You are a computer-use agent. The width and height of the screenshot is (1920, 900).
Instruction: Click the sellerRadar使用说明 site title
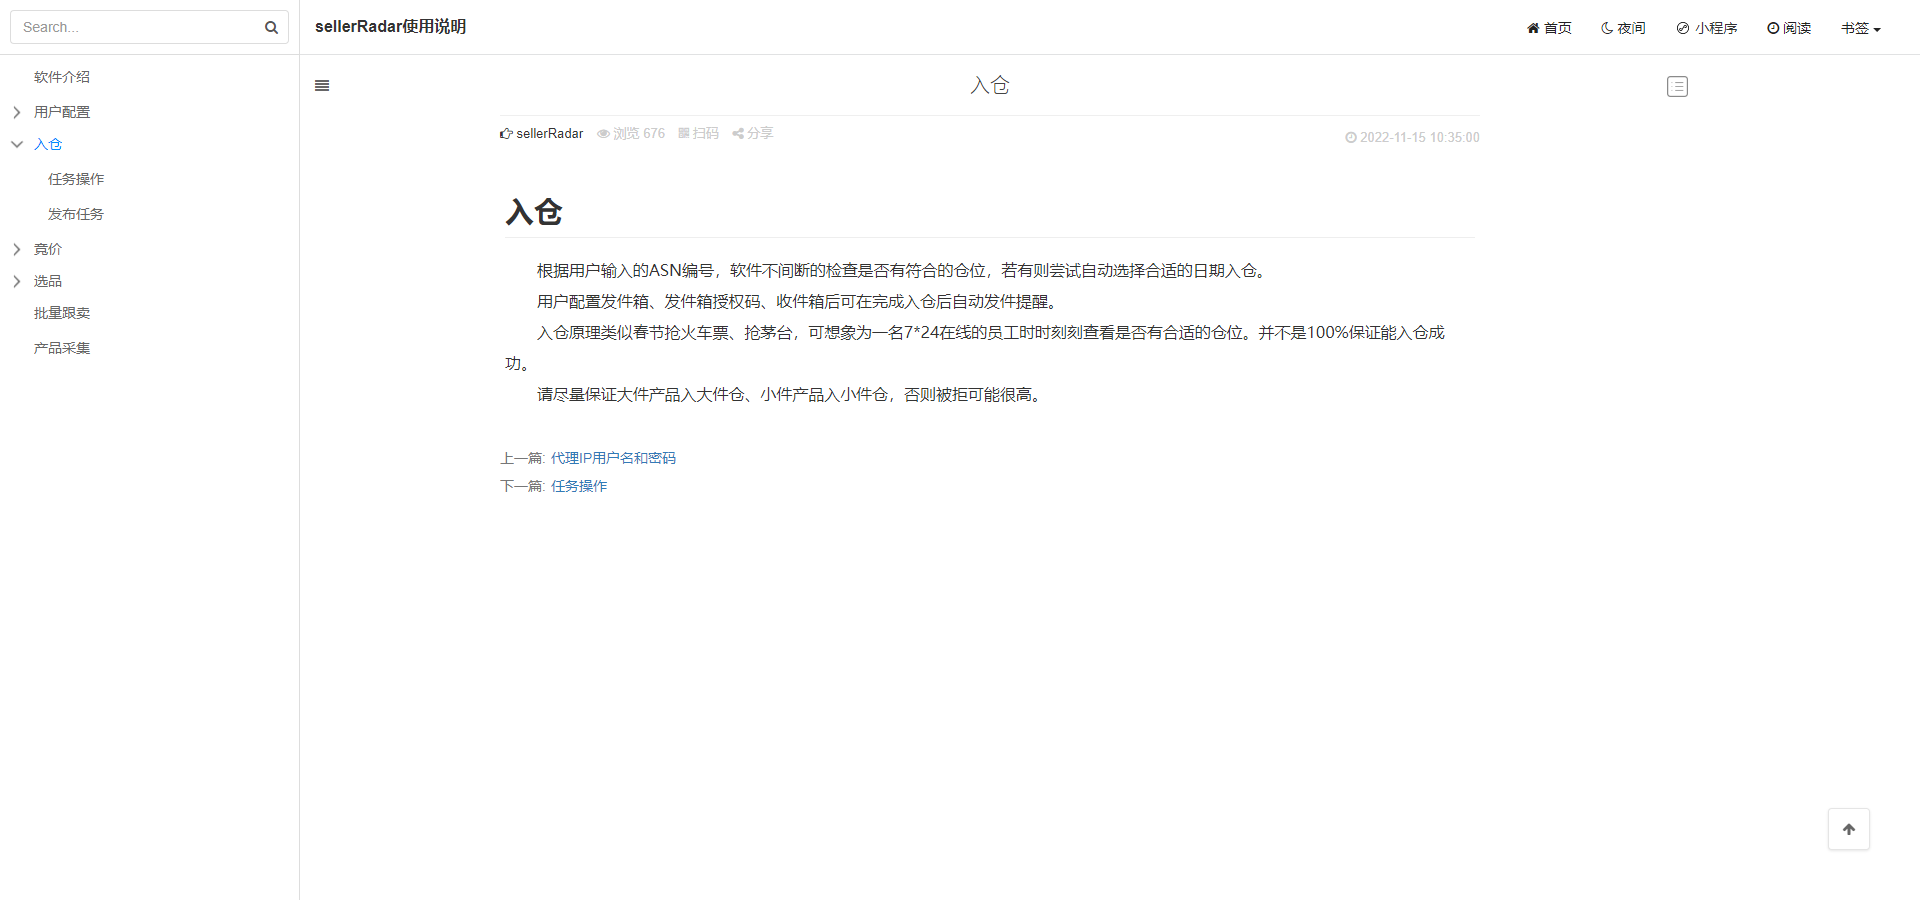tap(390, 27)
